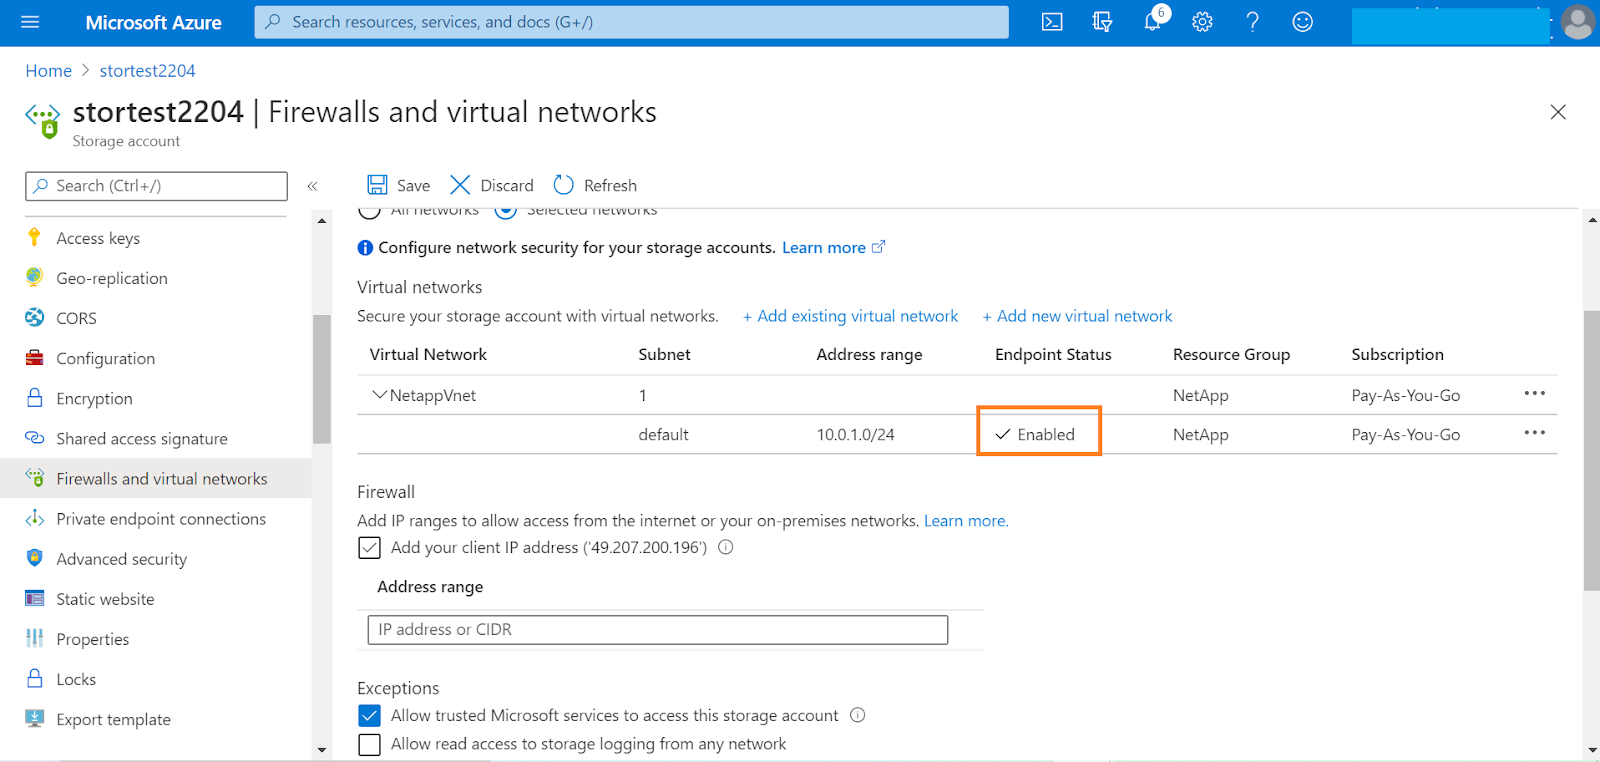Screen dimensions: 1600x762
Task: Refresh the firewall settings page
Action: tap(596, 185)
